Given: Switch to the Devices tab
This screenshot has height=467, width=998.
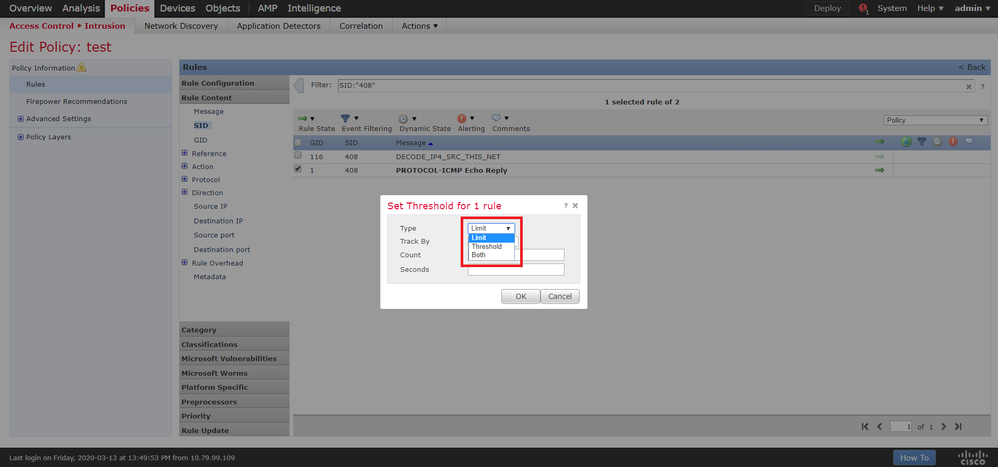Looking at the screenshot, I should pyautogui.click(x=177, y=8).
